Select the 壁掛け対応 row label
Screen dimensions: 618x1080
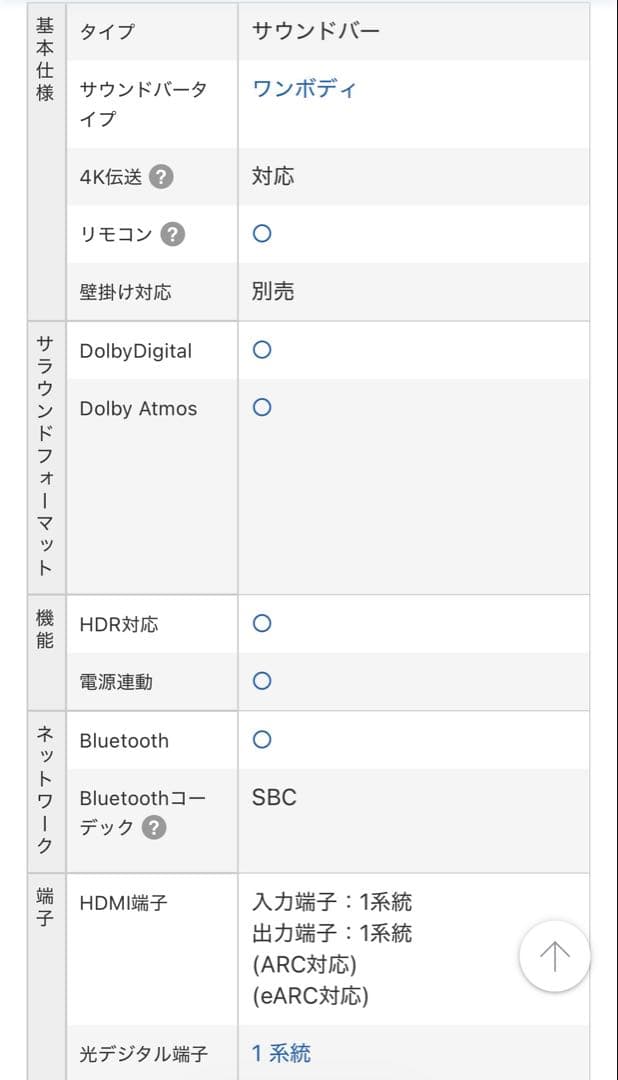click(x=125, y=292)
